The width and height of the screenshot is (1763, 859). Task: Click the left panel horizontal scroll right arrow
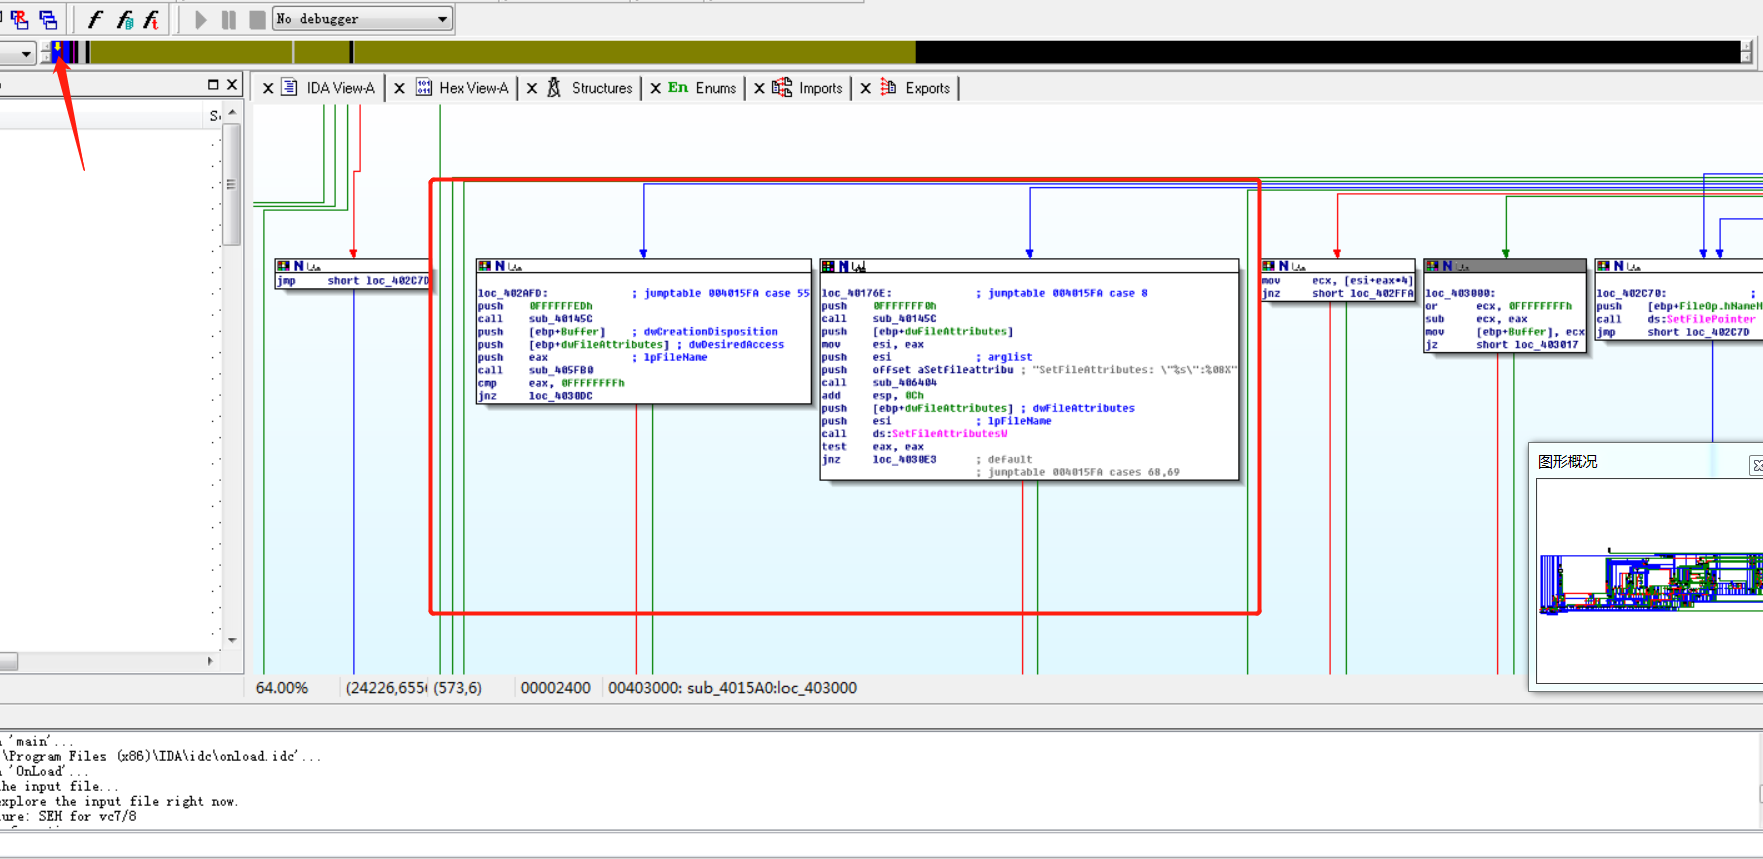210,661
